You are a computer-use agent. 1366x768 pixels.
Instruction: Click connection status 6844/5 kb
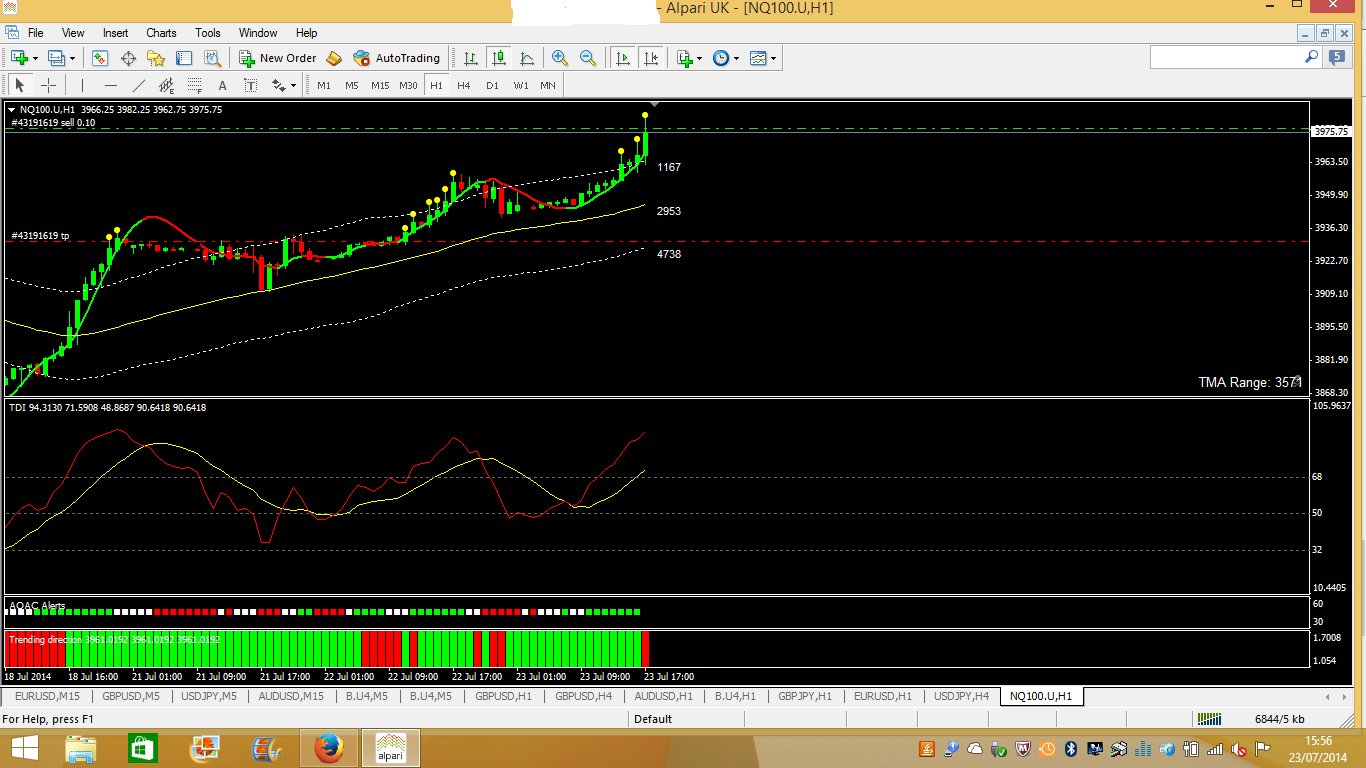point(1279,719)
